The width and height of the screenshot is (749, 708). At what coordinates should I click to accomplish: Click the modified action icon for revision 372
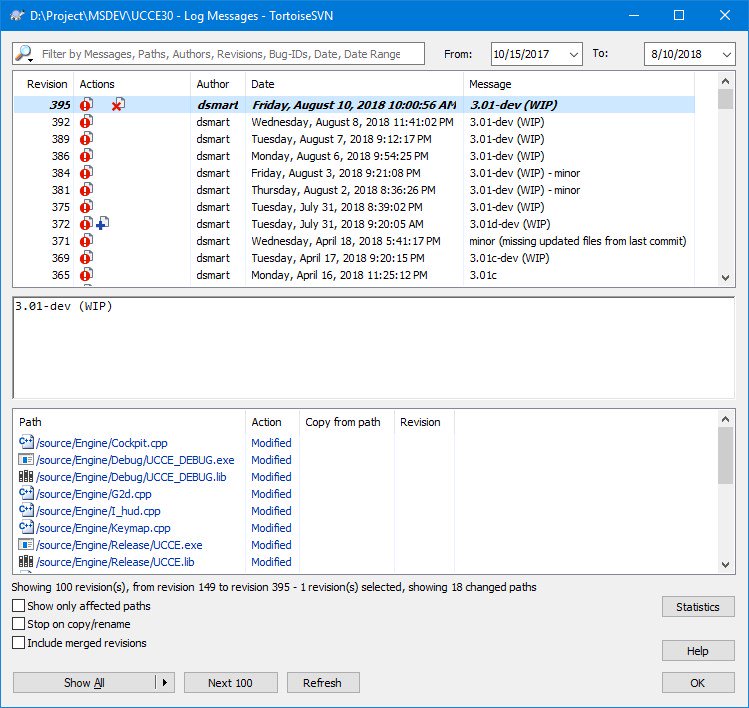coord(86,224)
